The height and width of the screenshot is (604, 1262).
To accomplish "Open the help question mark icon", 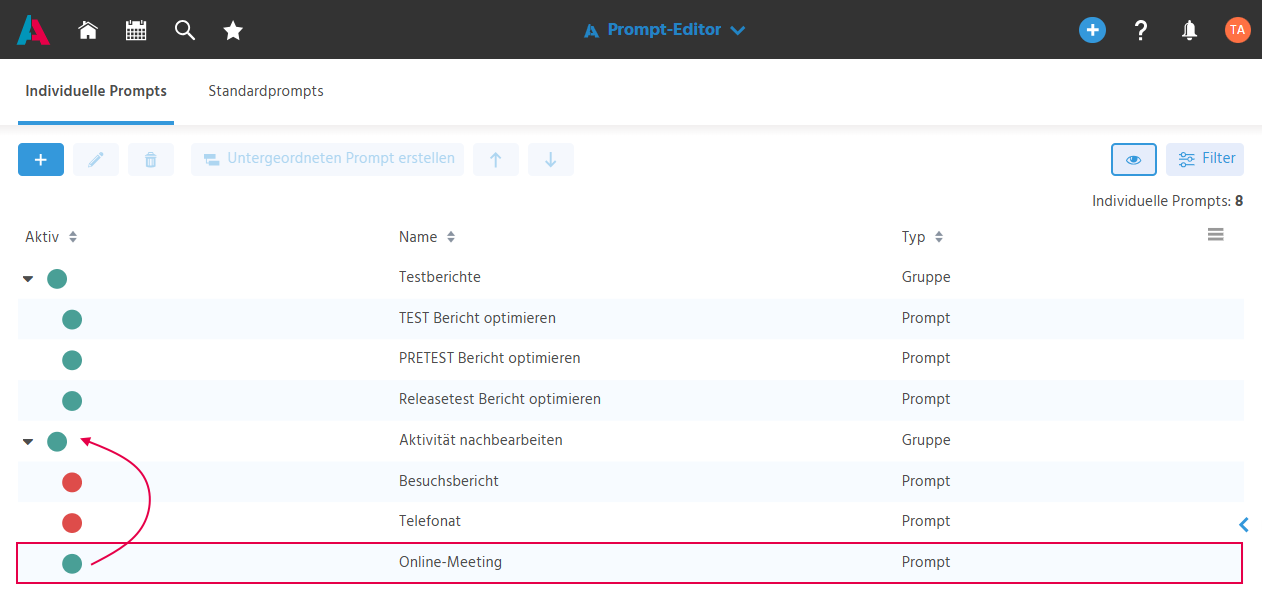I will [x=1141, y=30].
